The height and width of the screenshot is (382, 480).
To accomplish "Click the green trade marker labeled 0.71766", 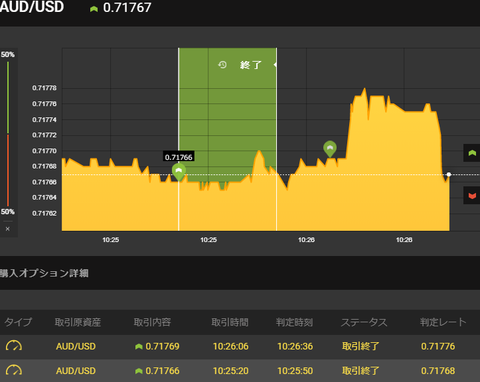I will (x=179, y=172).
